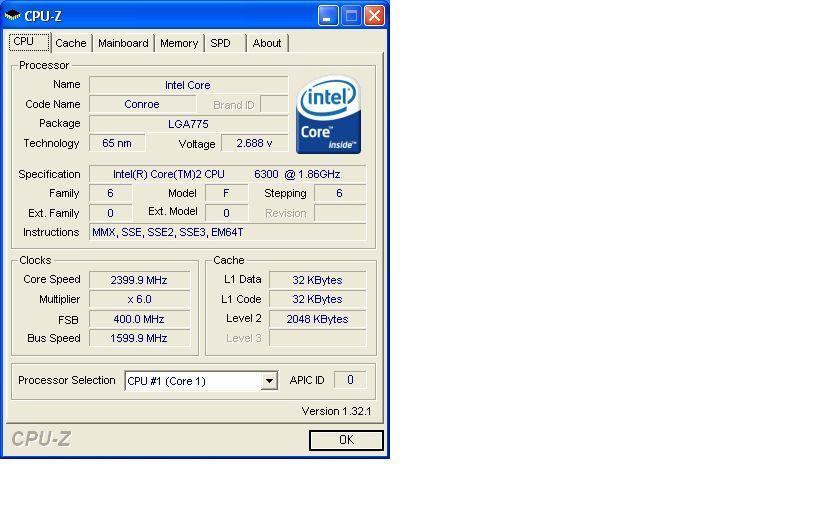Click the Bus Speed value 1599.9 MHz
The image size is (840, 525).
[x=139, y=338]
